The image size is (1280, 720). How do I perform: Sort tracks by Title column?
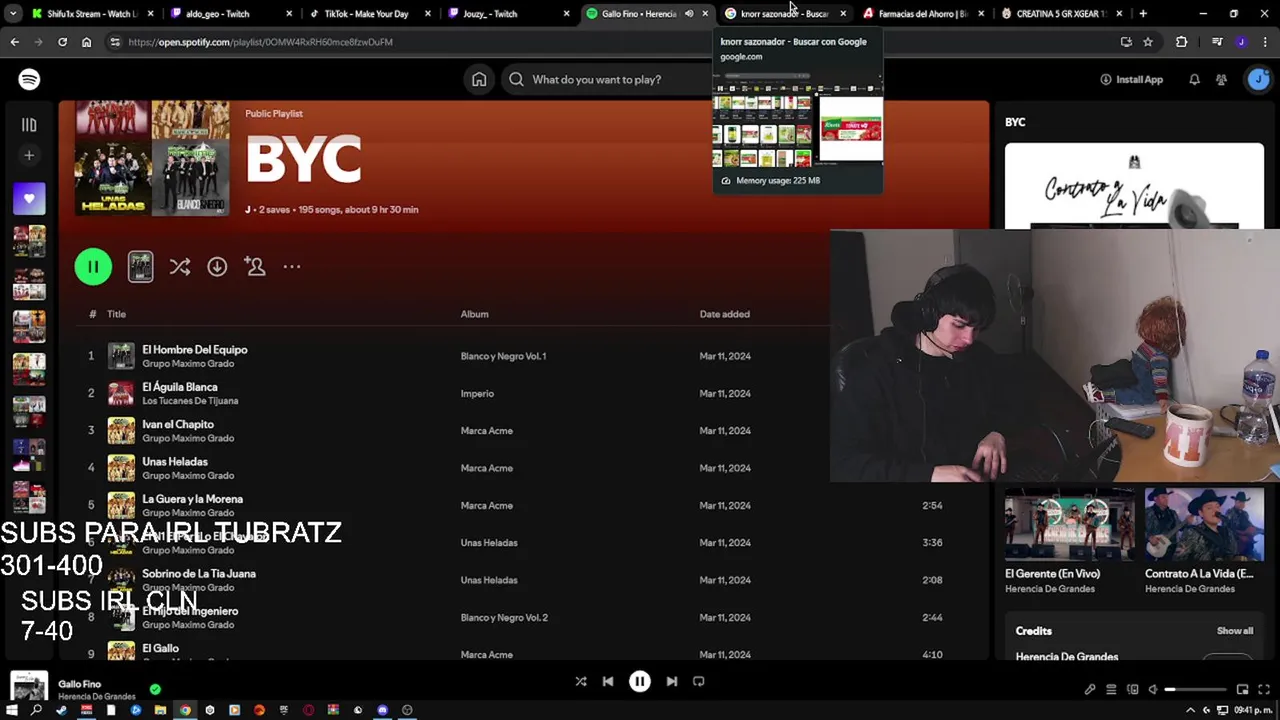[116, 314]
